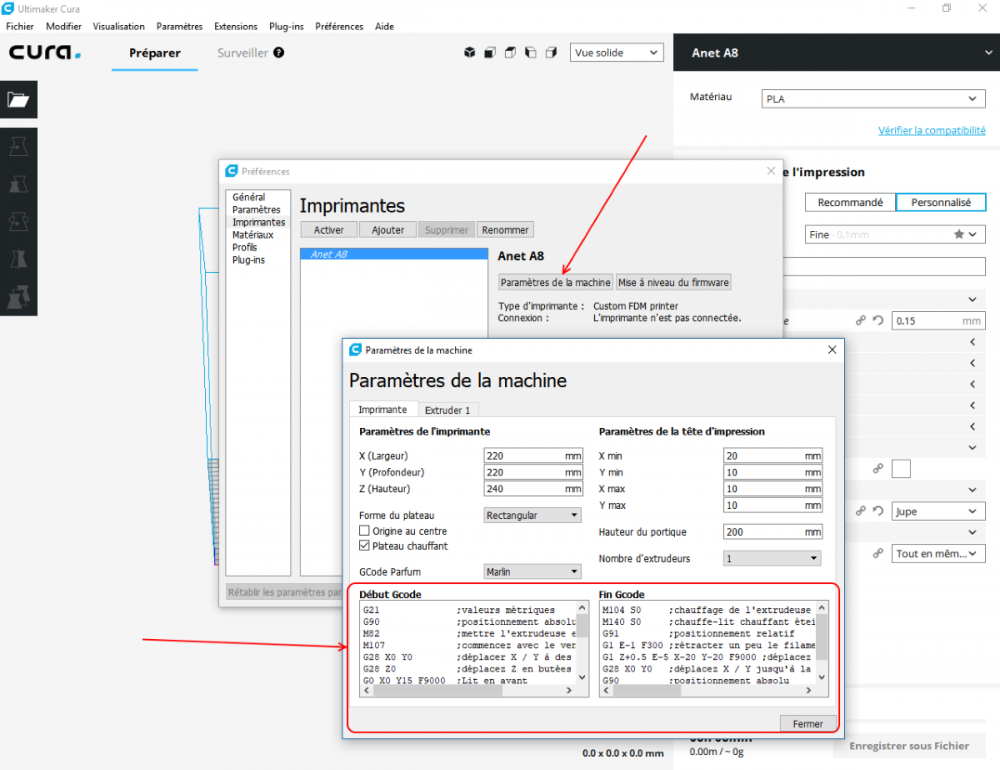Open the 'Tout en mêm...' dropdown

click(x=938, y=553)
